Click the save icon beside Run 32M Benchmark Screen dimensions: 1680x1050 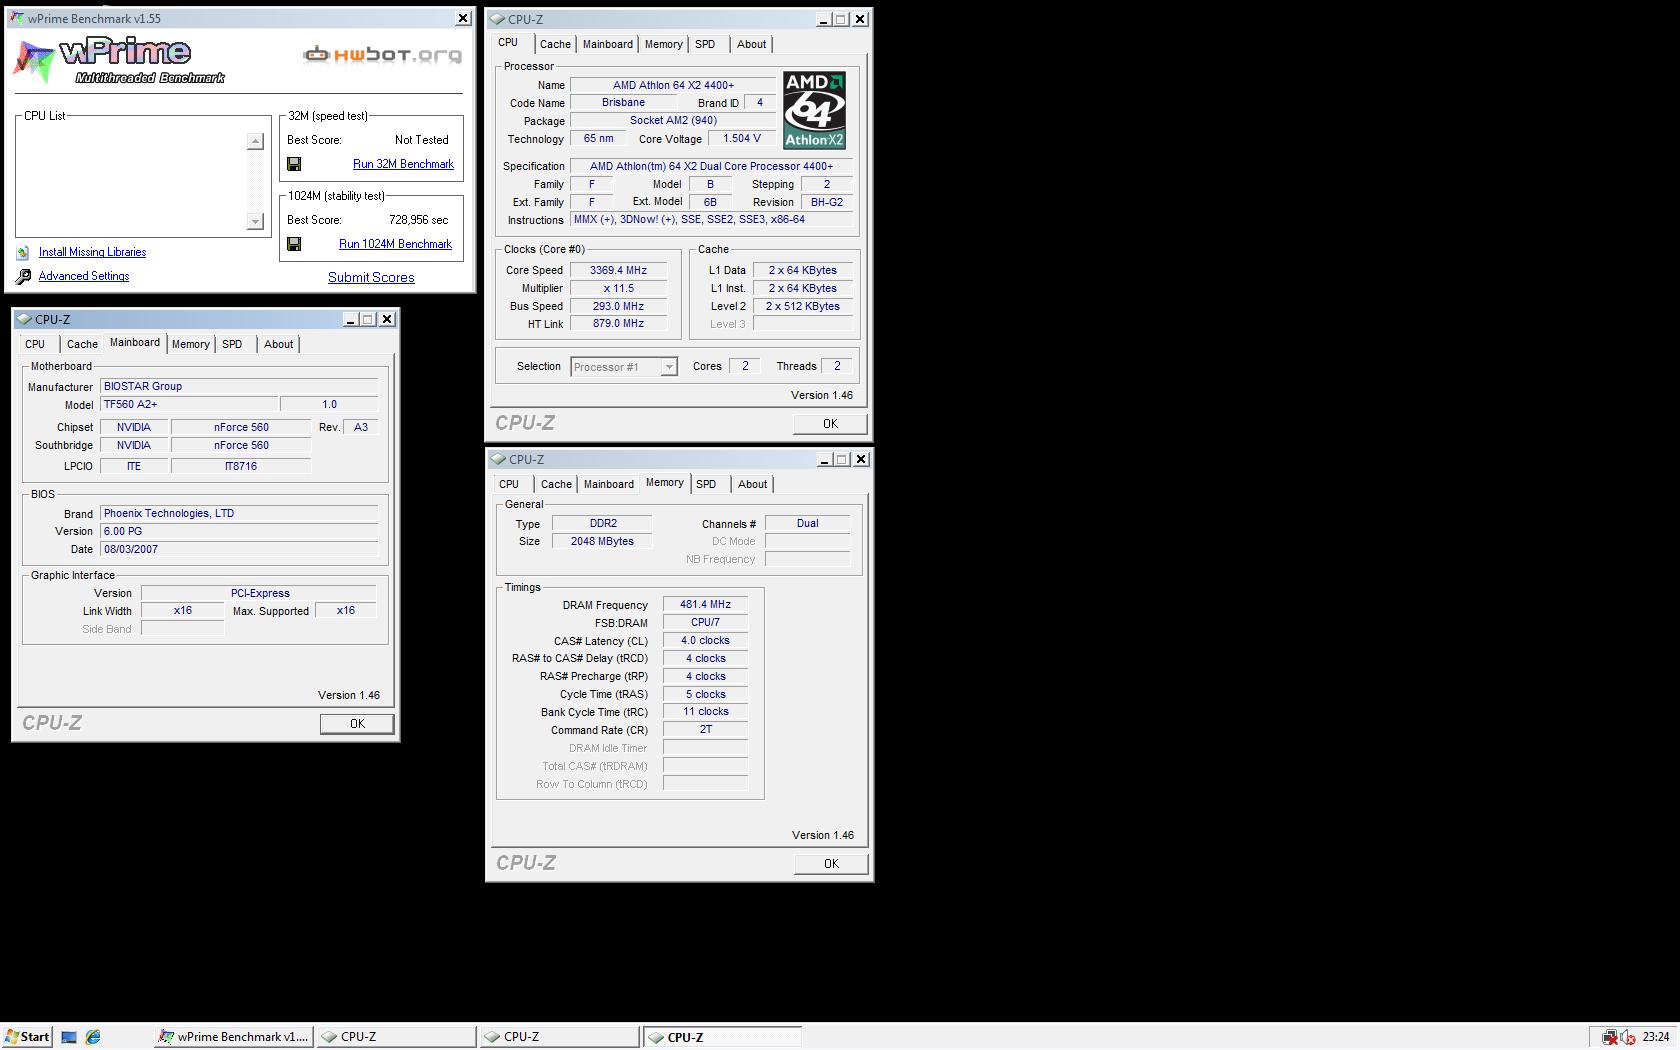[x=294, y=164]
